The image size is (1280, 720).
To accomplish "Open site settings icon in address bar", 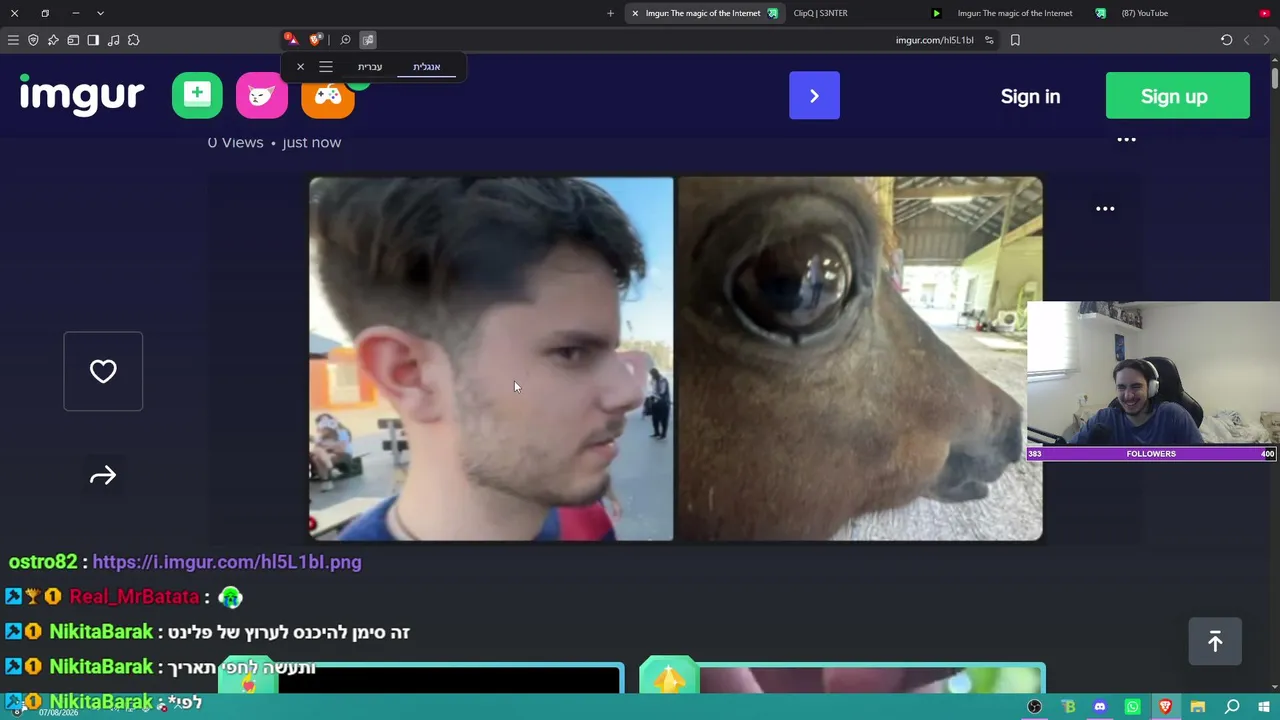I will click(x=989, y=40).
